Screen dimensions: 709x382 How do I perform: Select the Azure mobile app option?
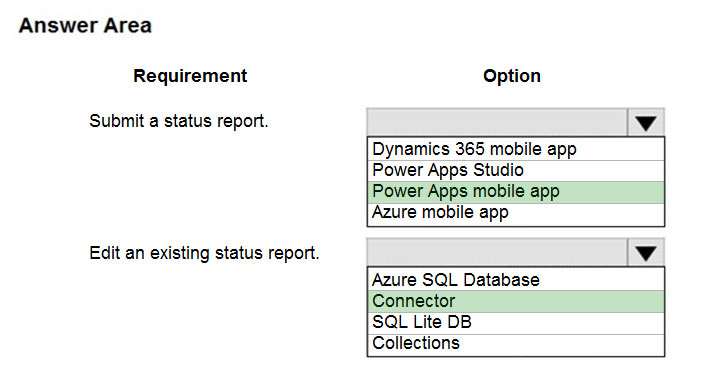click(x=515, y=214)
